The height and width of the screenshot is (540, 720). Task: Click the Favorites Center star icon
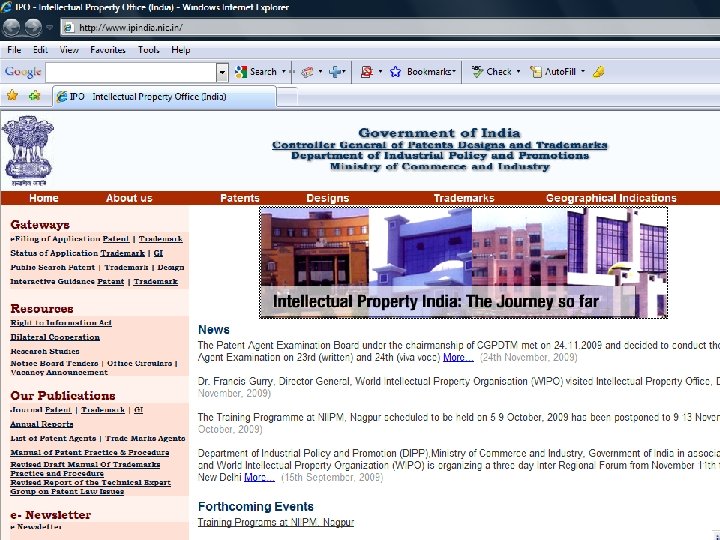click(x=12, y=96)
